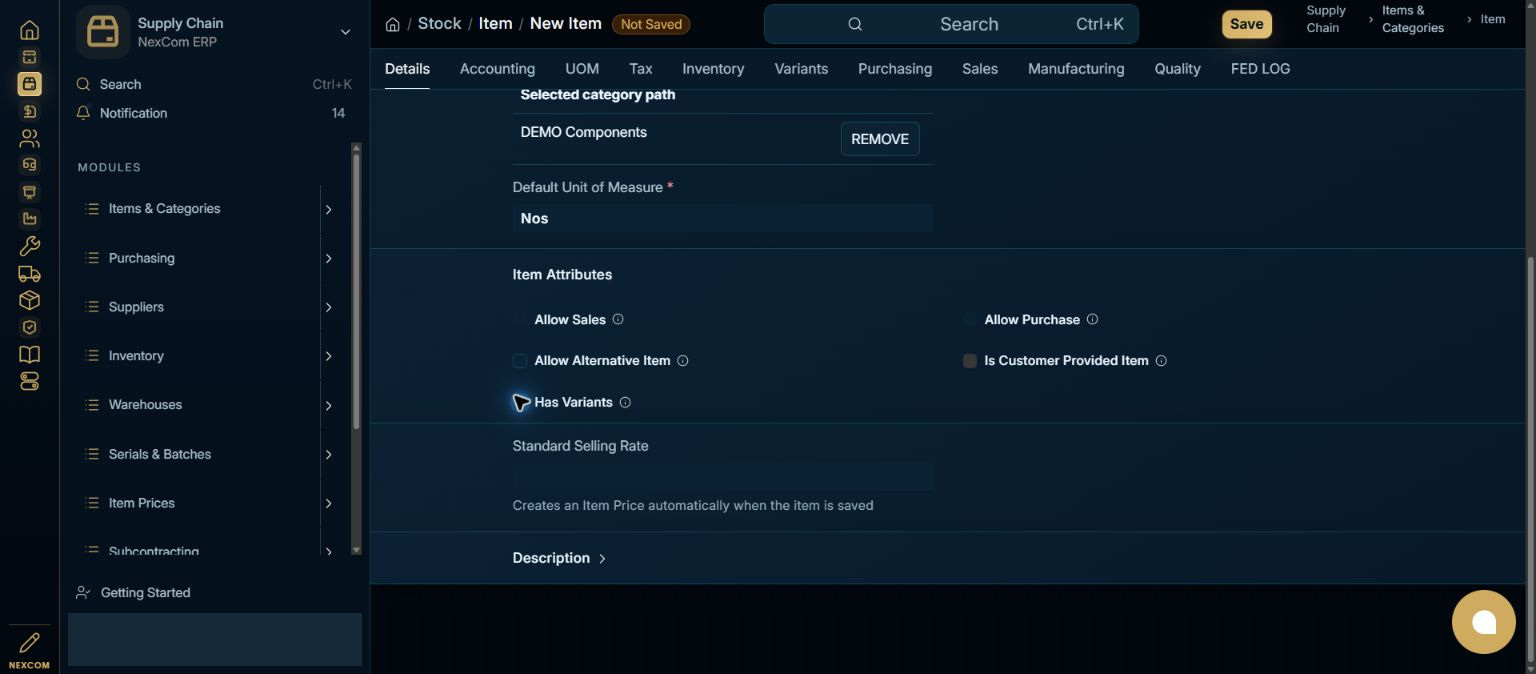Switch to the Manufacturing tab
Viewport: 1536px width, 674px height.
(1076, 69)
